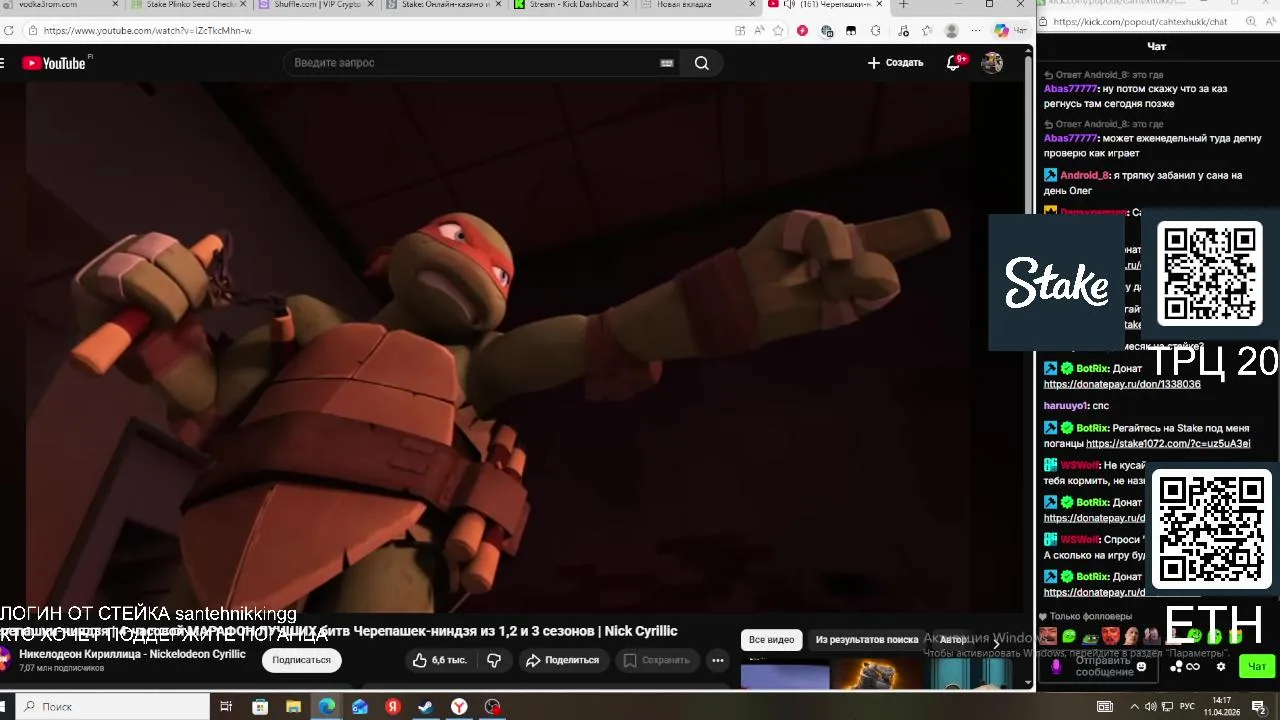Select the Все видео filter chip

tap(771, 640)
